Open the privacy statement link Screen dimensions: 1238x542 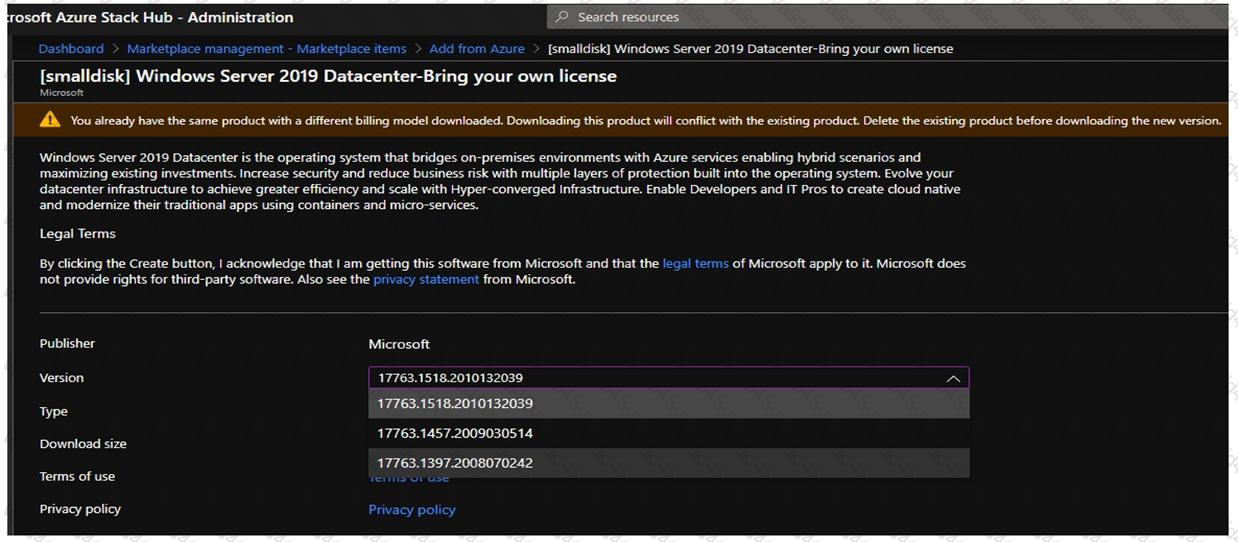pos(426,279)
